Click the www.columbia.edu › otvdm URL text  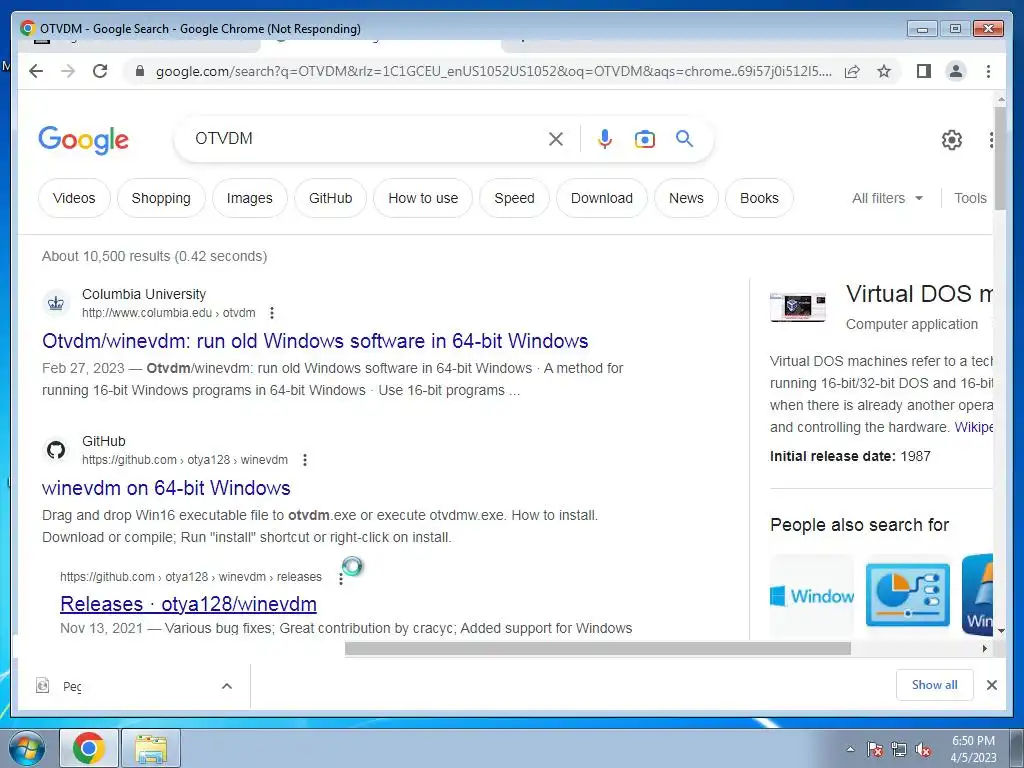168,313
